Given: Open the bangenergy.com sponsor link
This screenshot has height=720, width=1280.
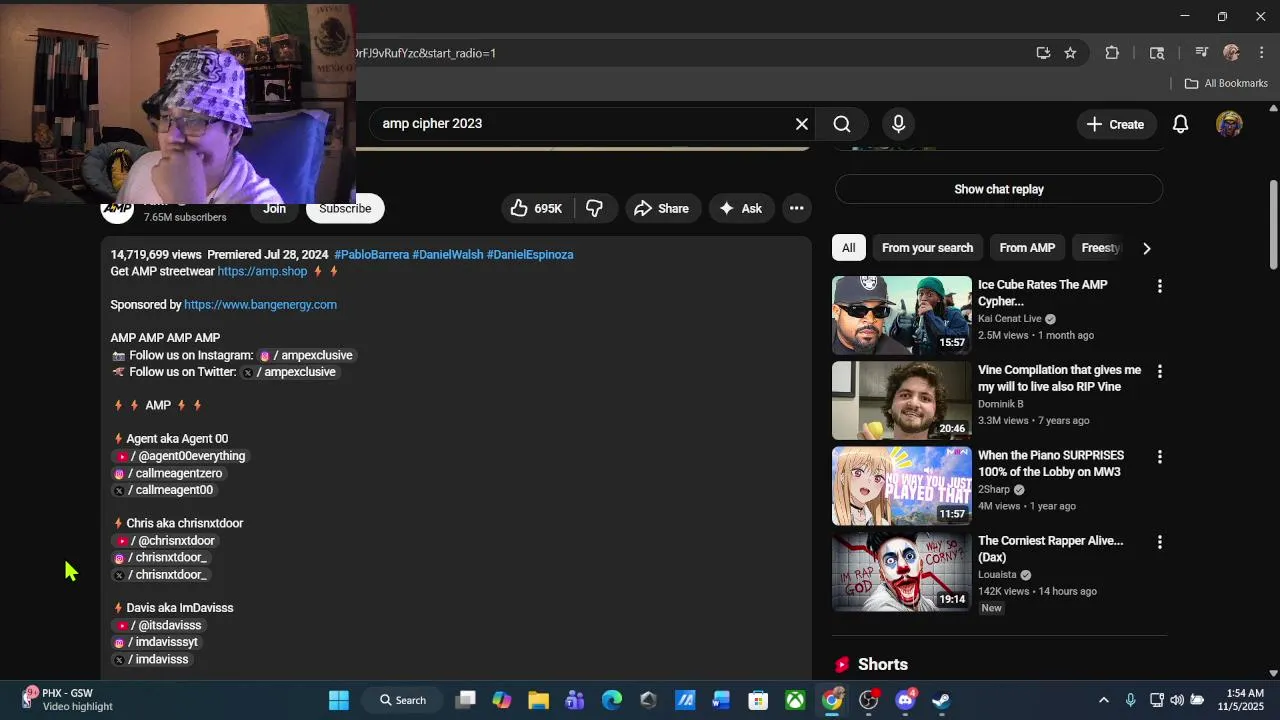Looking at the screenshot, I should [x=260, y=304].
